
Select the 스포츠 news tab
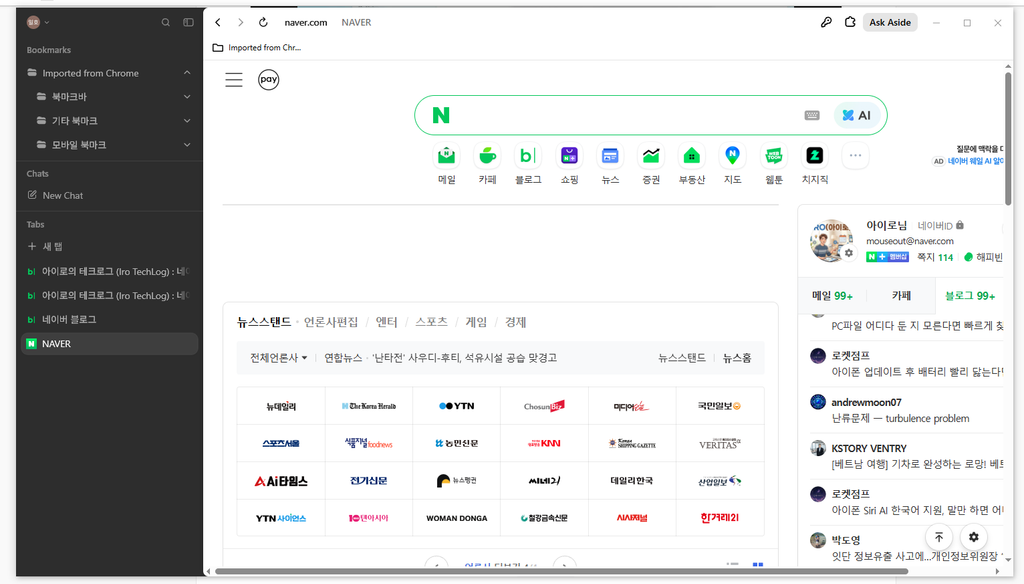point(432,322)
